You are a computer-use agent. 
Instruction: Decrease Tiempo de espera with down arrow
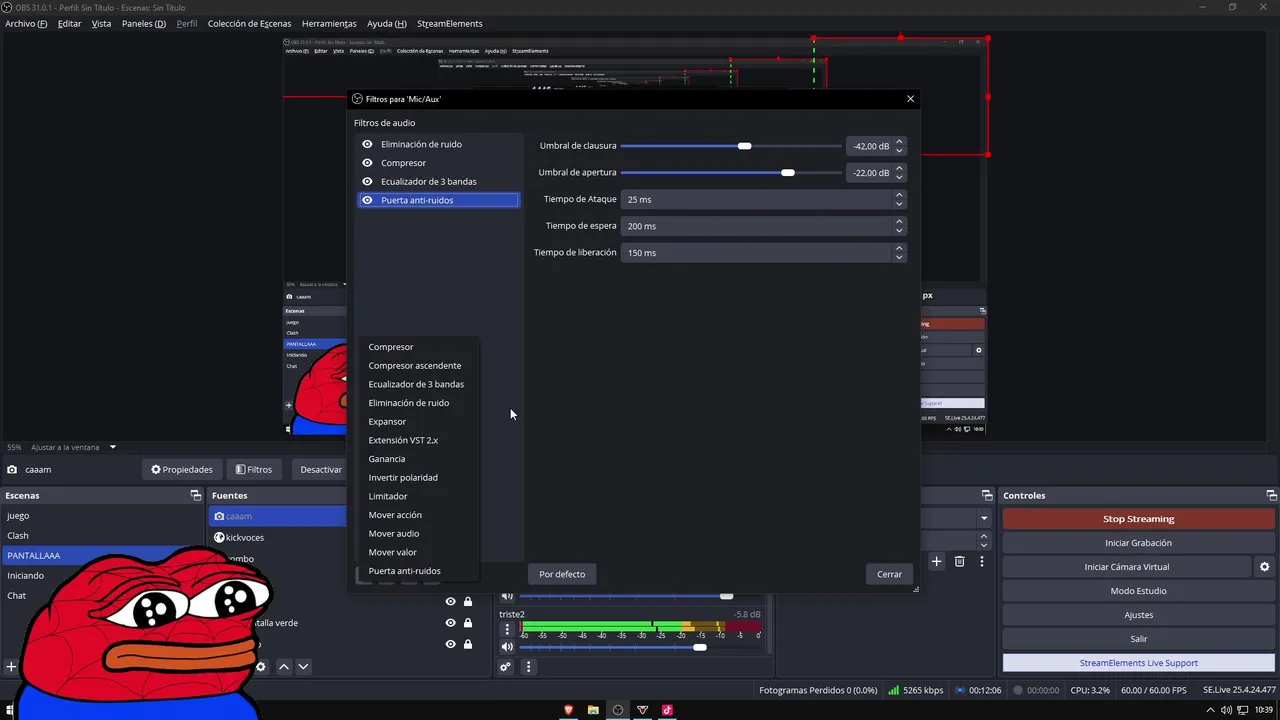coord(899,231)
